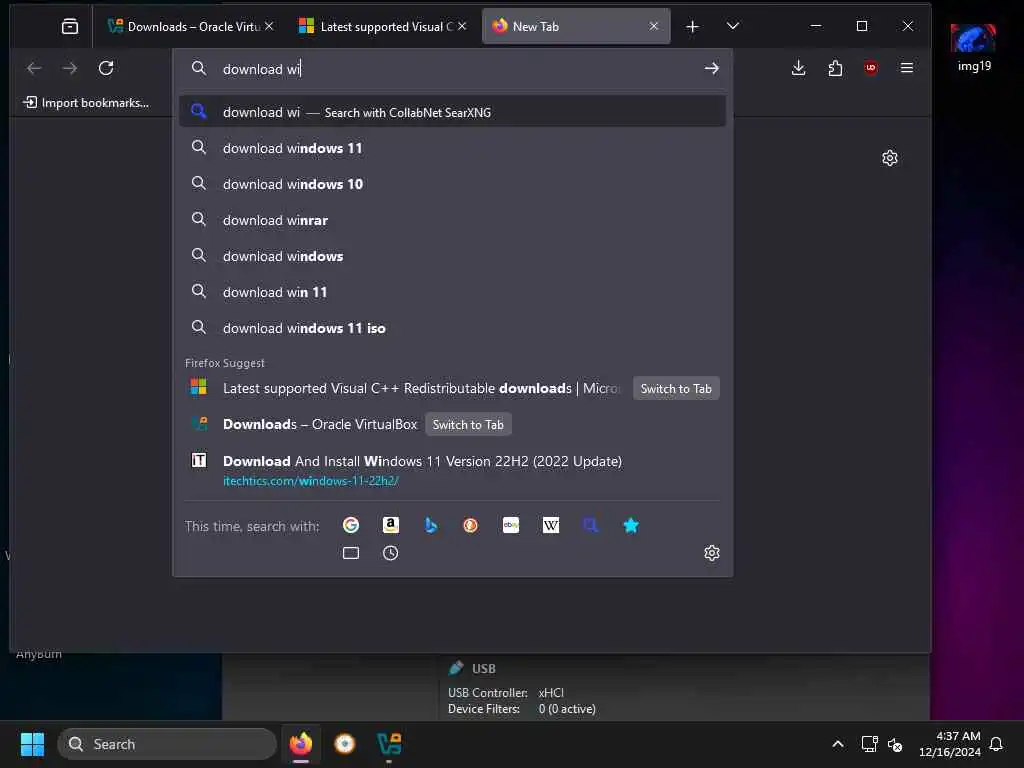This screenshot has width=1024, height=768.
Task: Search this time with Amazon
Action: click(391, 525)
